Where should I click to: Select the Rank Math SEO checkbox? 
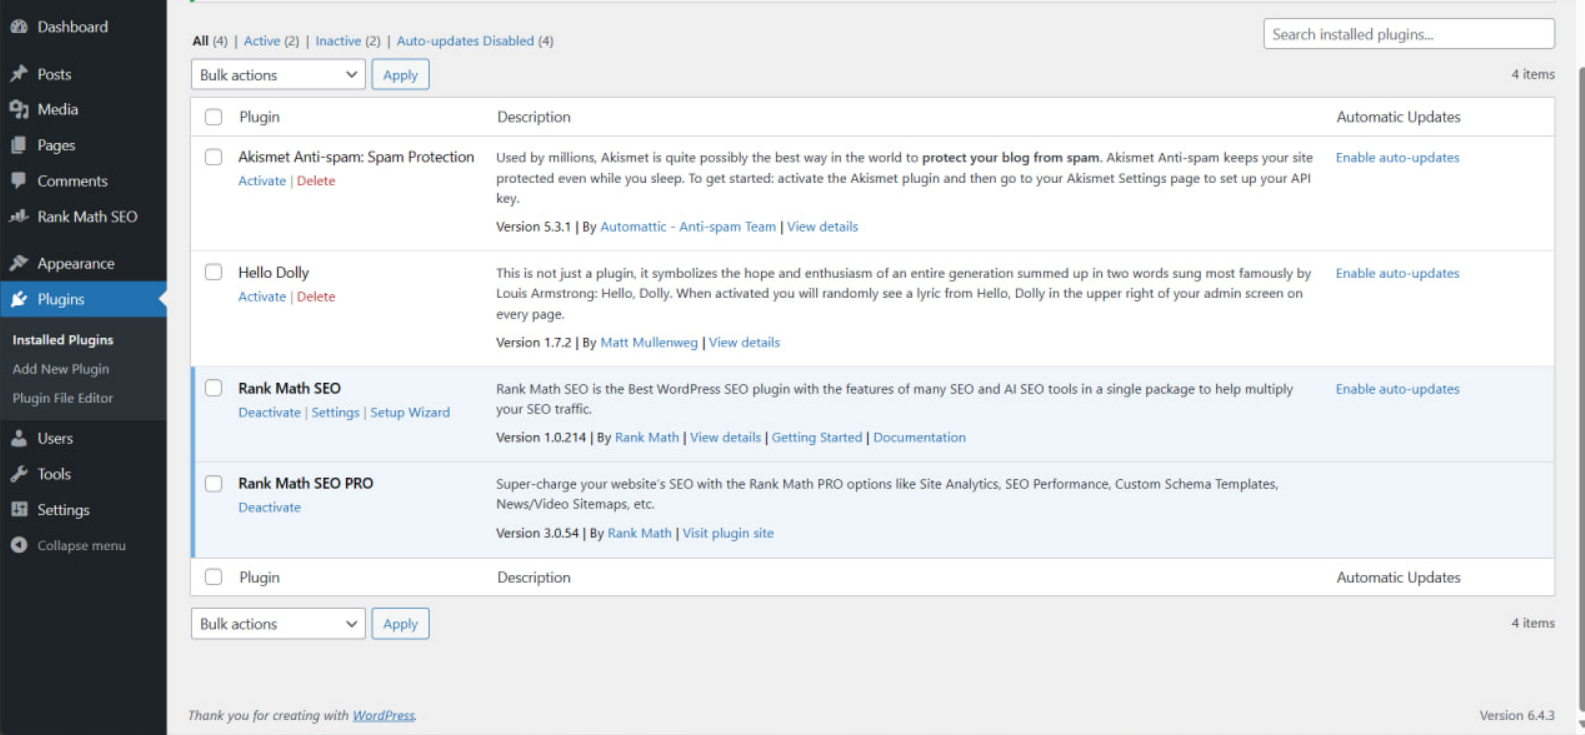pos(213,388)
